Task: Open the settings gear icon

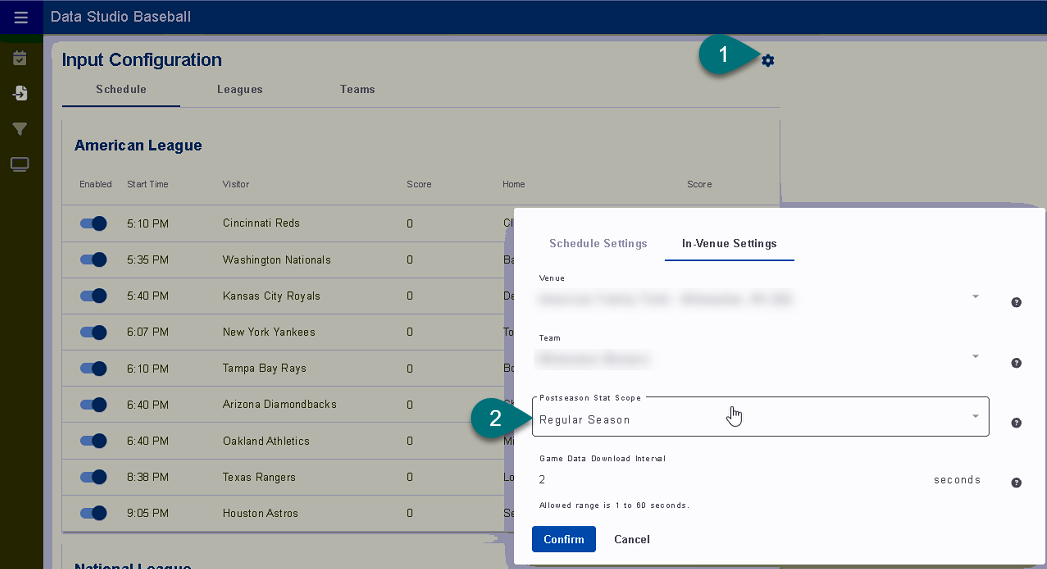Action: 768,61
